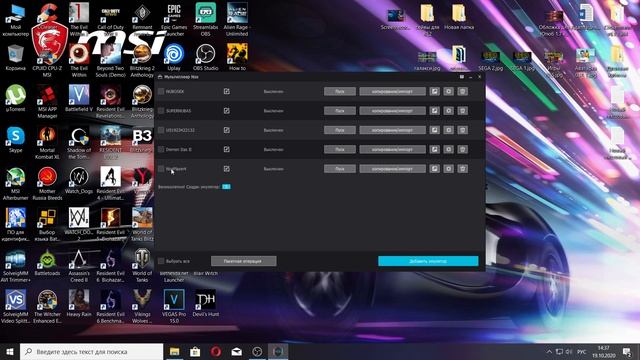Screen dimensions: 640x360
Task: Delete third emulator row with trash icon
Action: pyautogui.click(x=462, y=130)
